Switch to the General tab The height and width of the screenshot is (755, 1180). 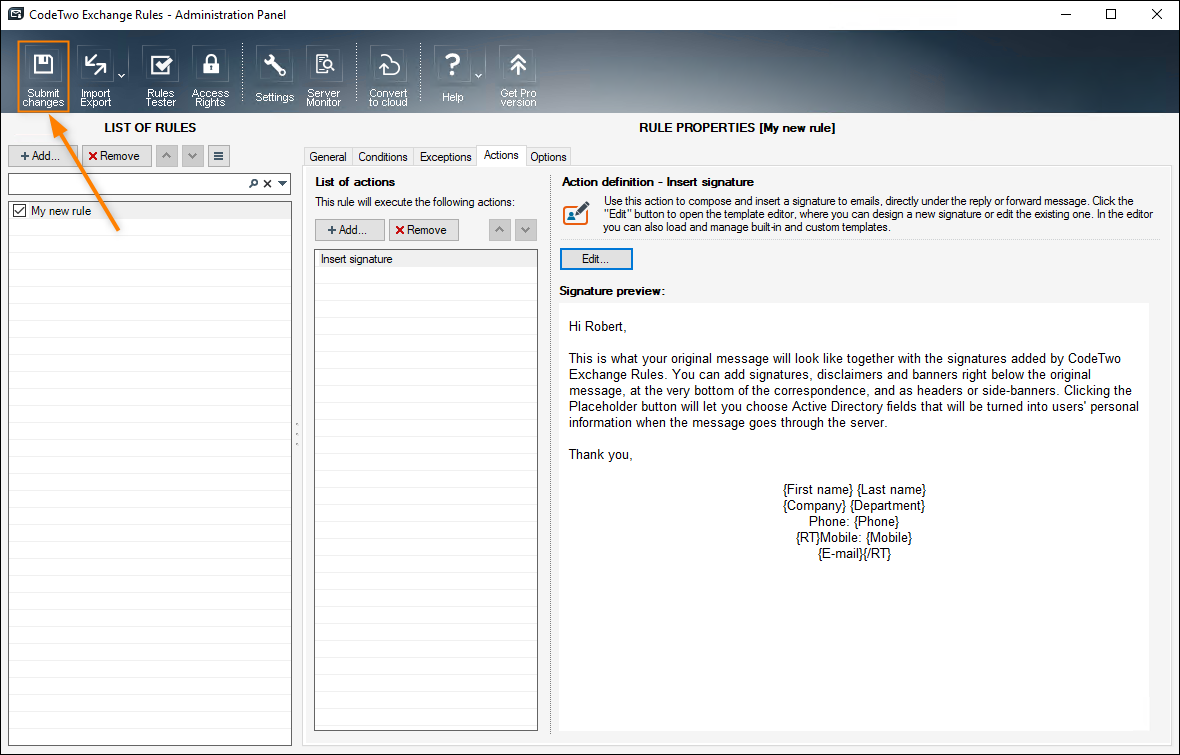[x=328, y=157]
